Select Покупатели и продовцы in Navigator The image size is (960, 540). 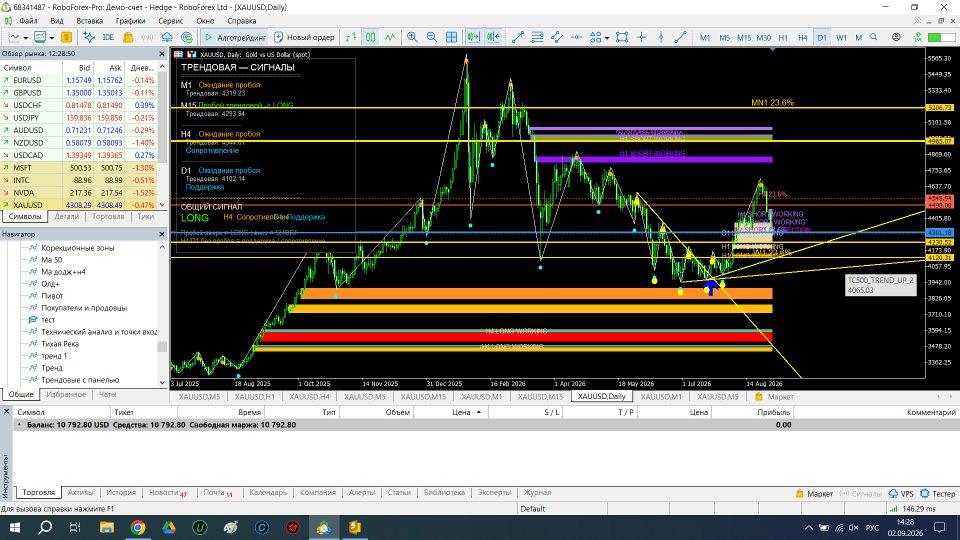pyautogui.click(x=84, y=308)
